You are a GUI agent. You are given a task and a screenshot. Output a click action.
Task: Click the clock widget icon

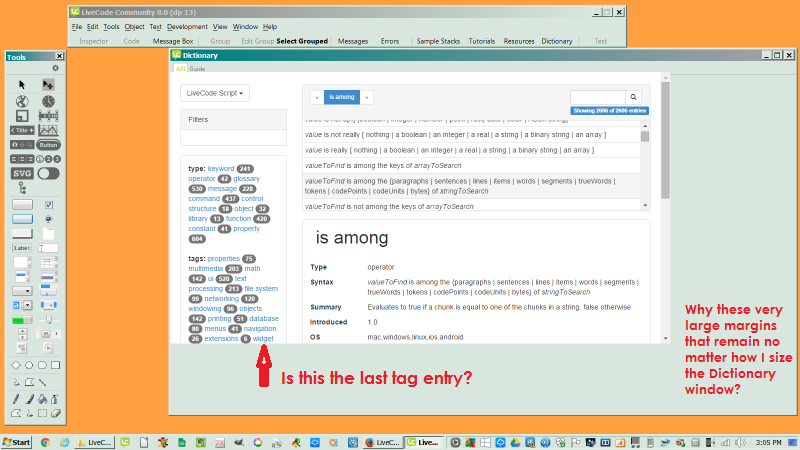point(48,102)
